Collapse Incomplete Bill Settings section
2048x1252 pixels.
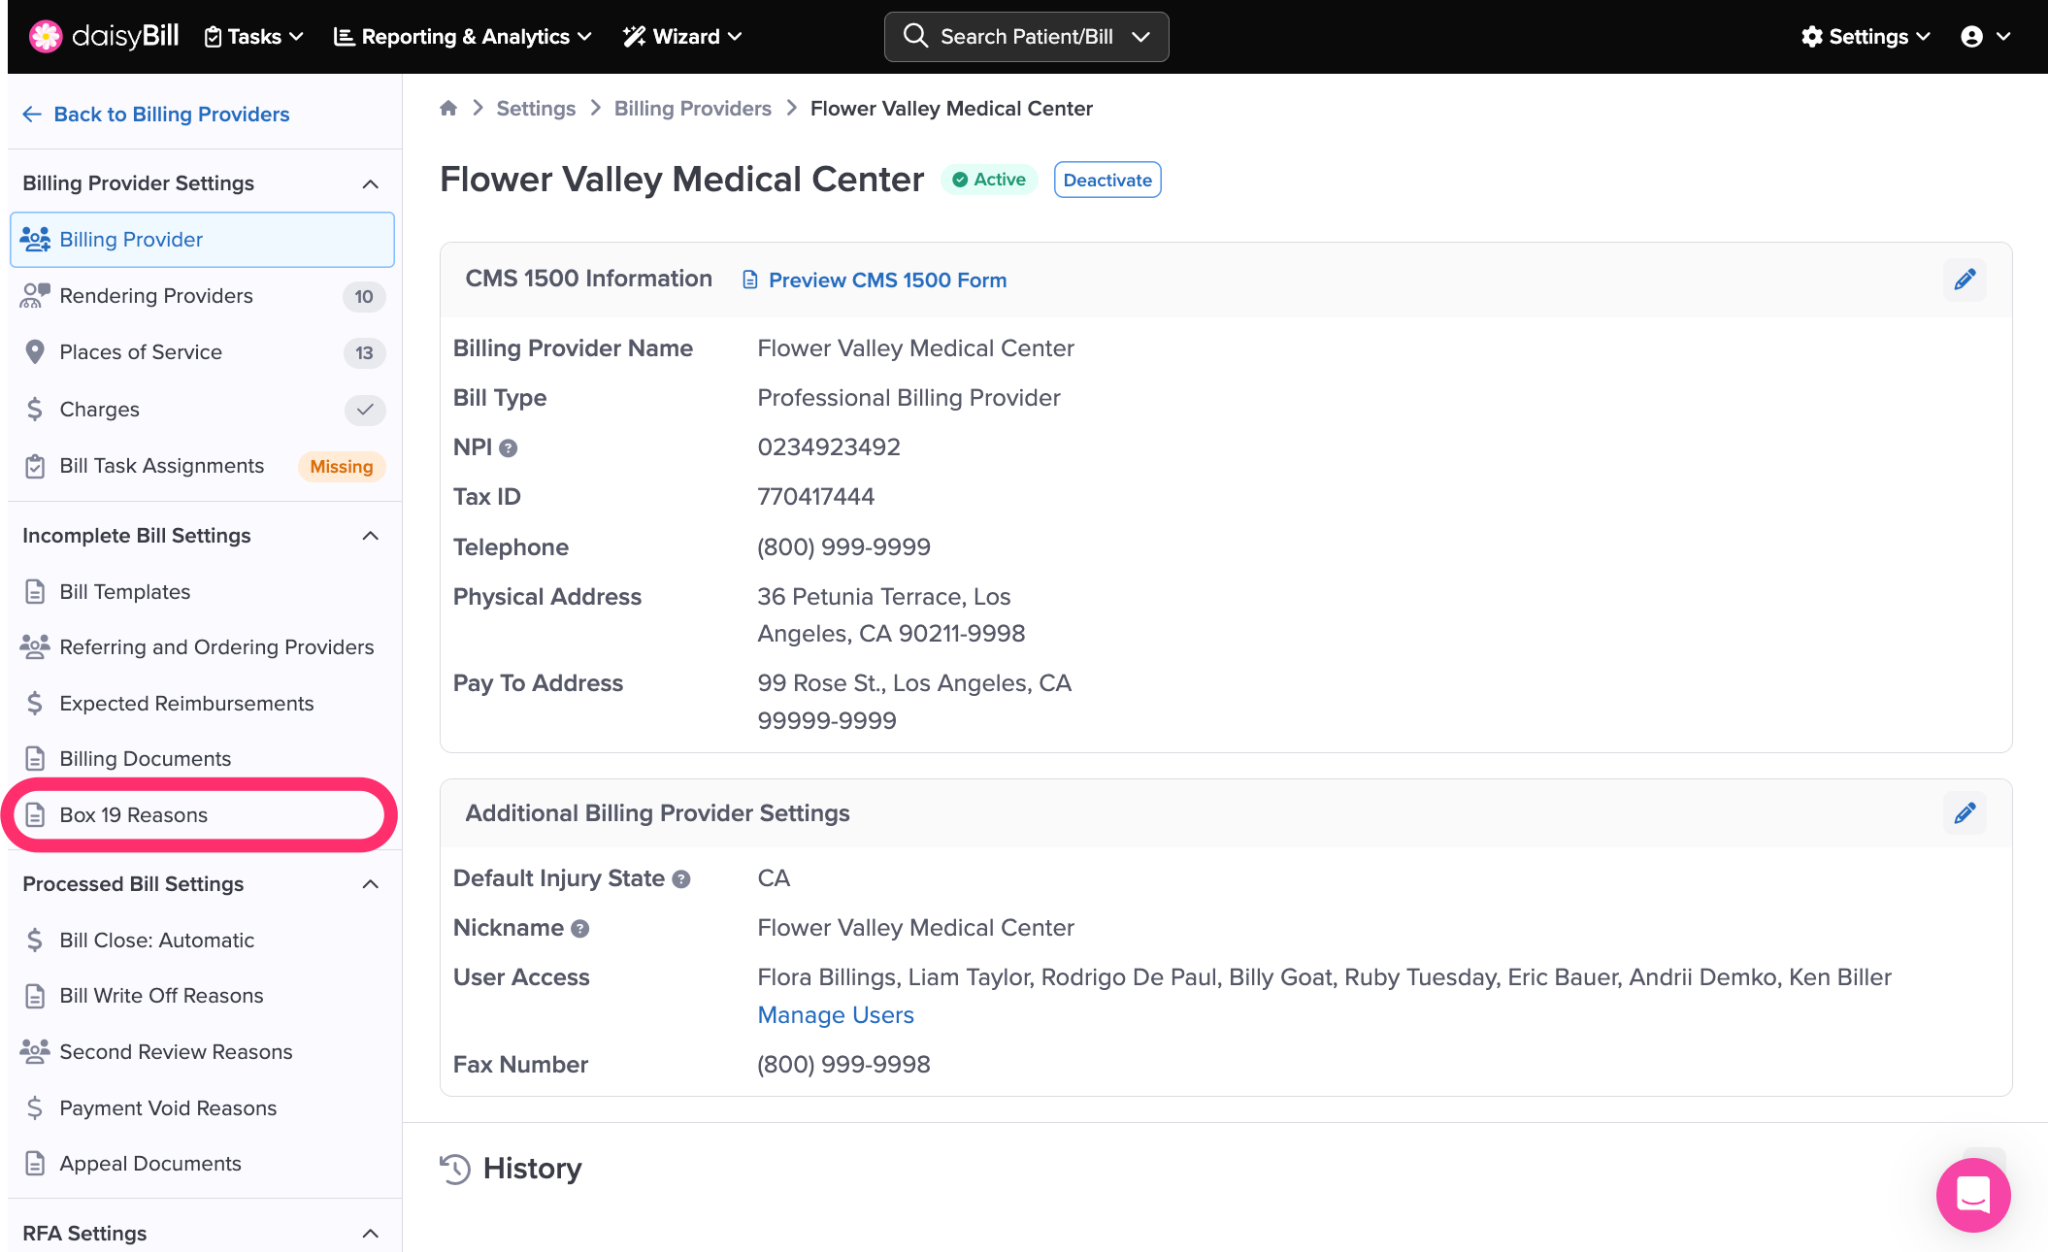370,536
